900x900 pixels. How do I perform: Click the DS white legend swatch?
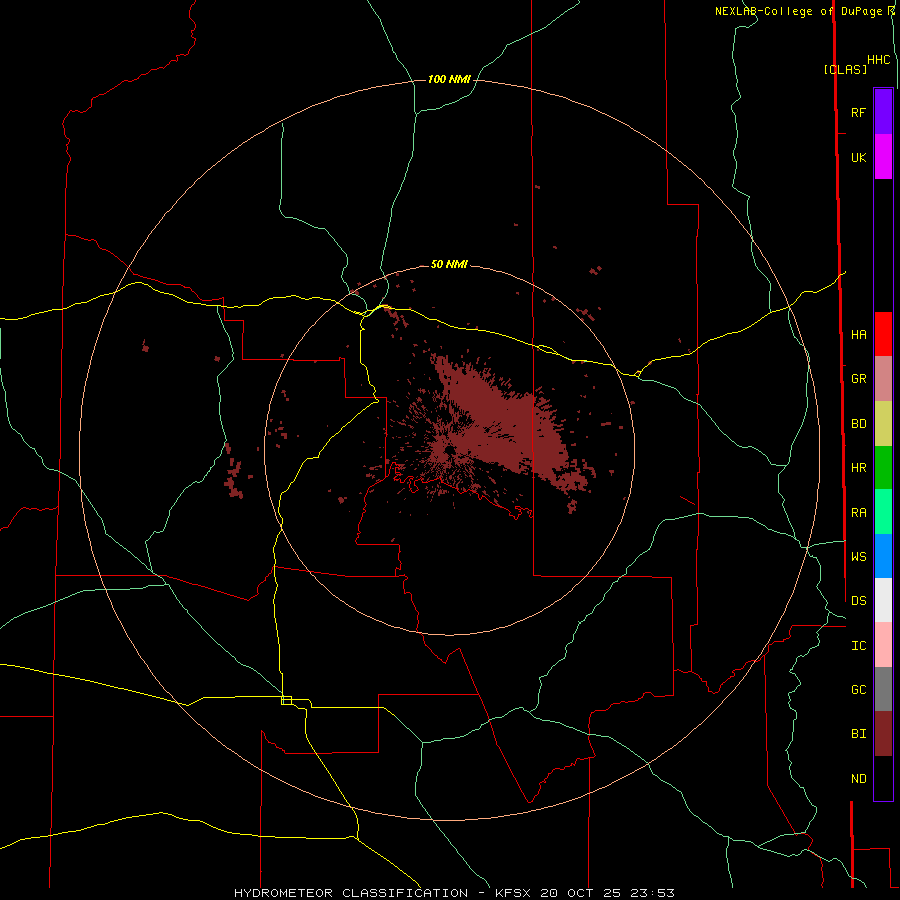click(883, 600)
